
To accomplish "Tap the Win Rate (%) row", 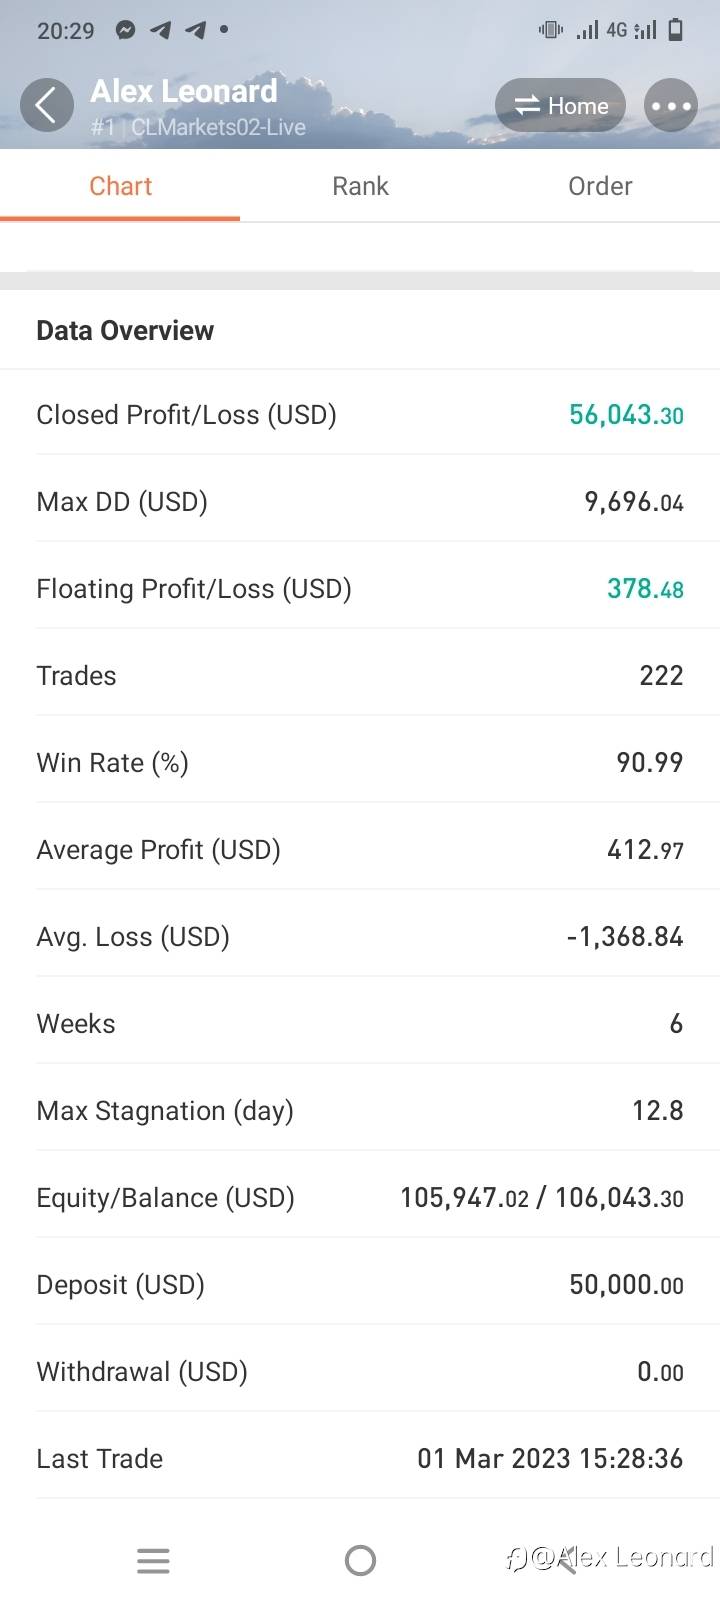I will point(360,763).
